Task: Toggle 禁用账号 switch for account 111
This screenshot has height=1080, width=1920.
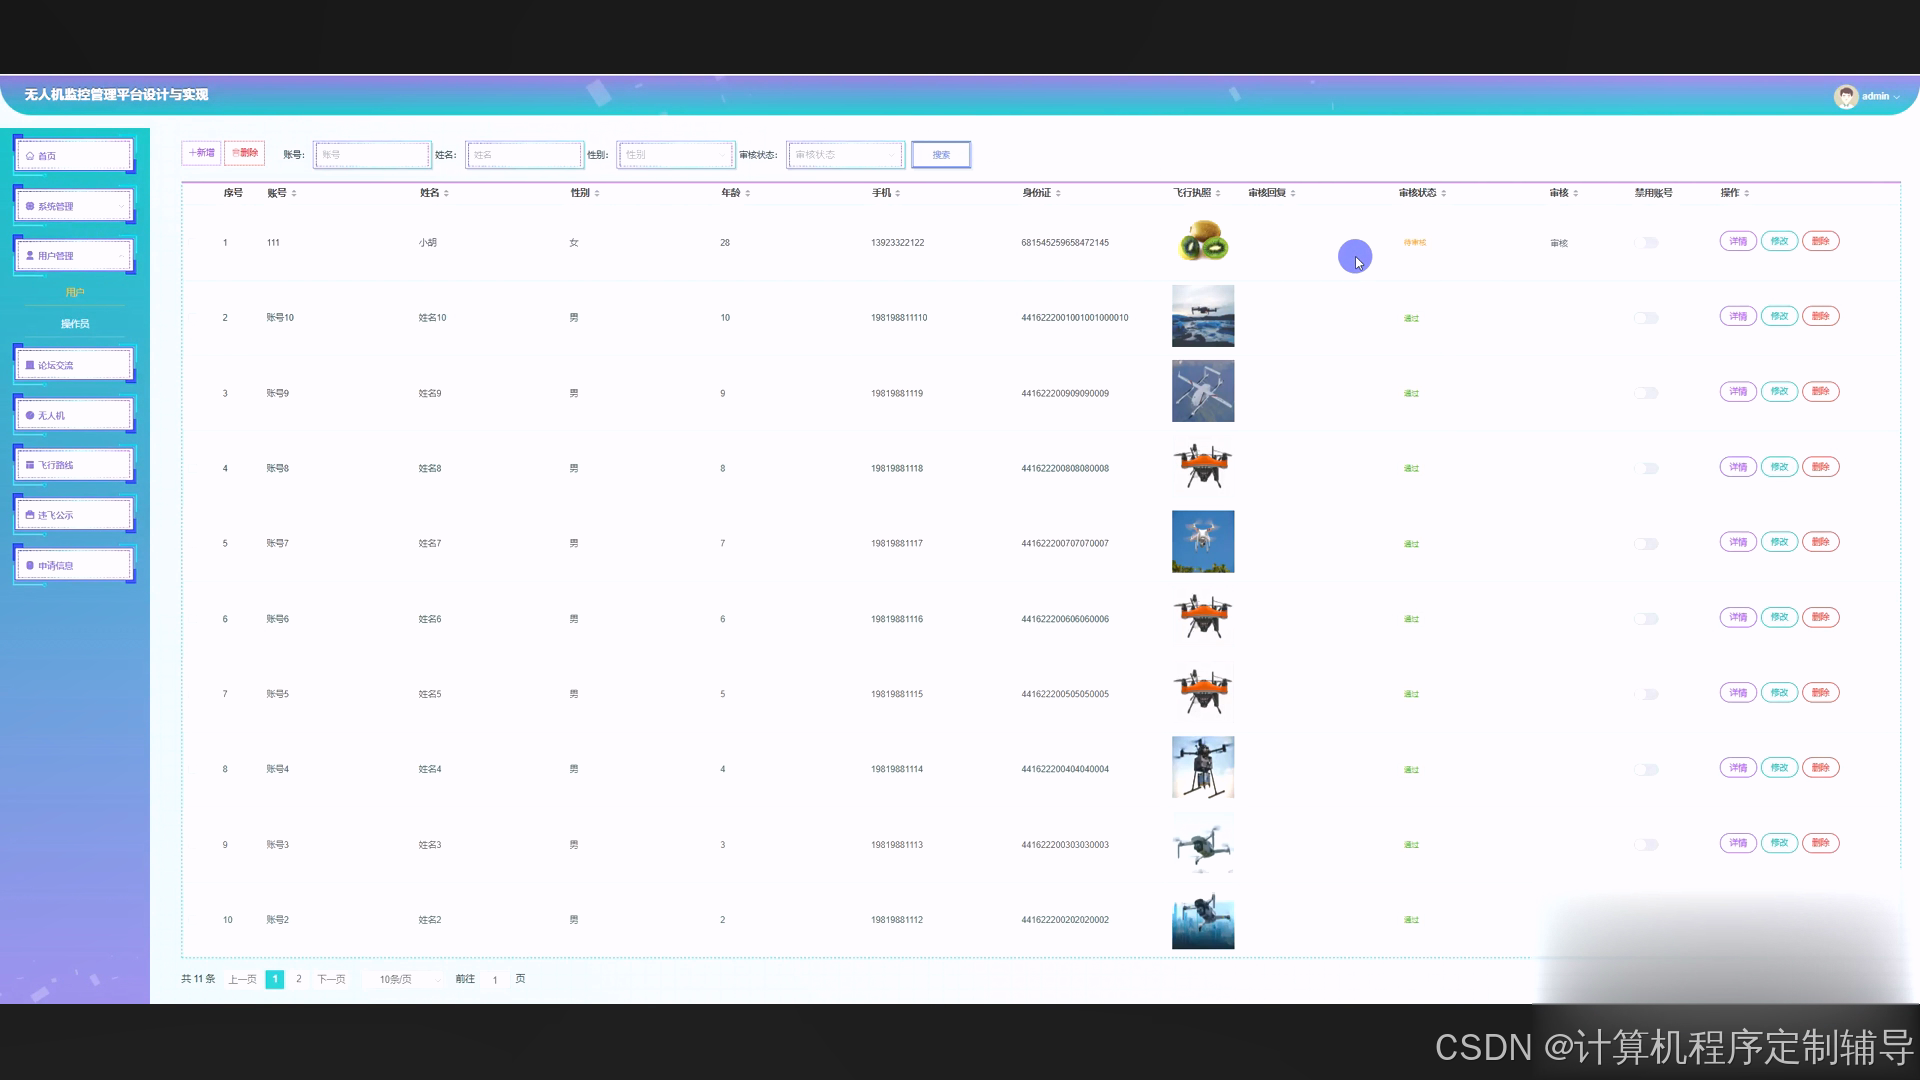Action: coord(1646,243)
